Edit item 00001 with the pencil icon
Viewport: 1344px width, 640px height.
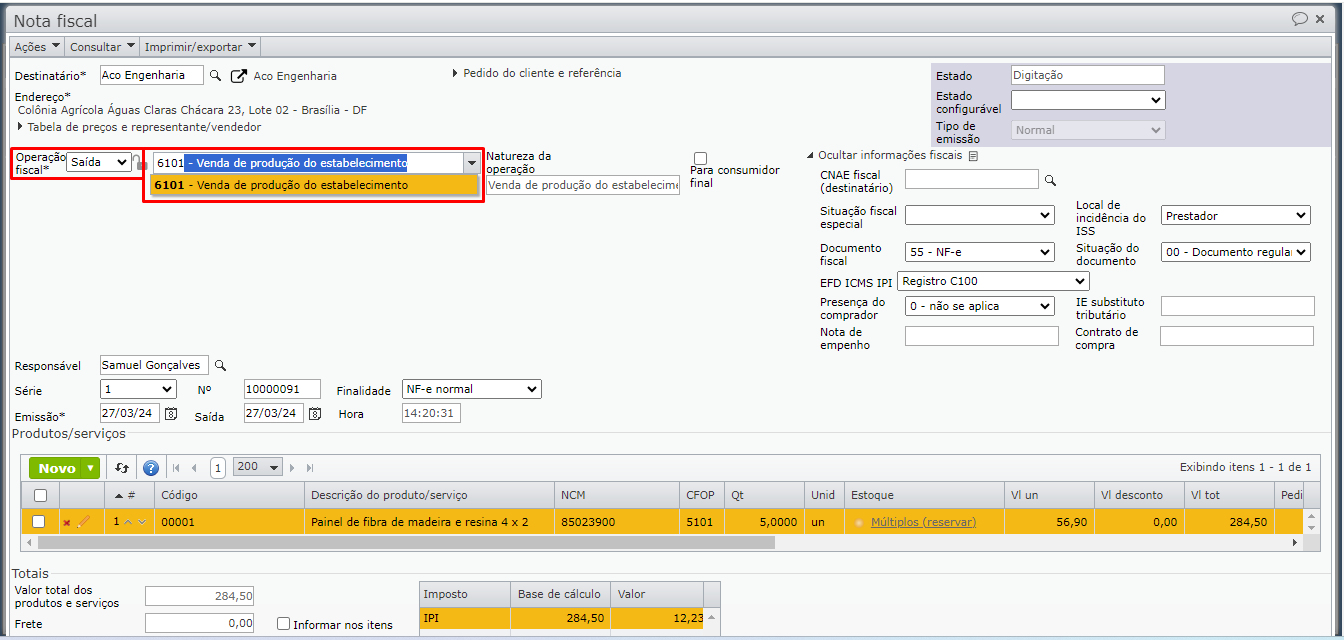(x=84, y=522)
